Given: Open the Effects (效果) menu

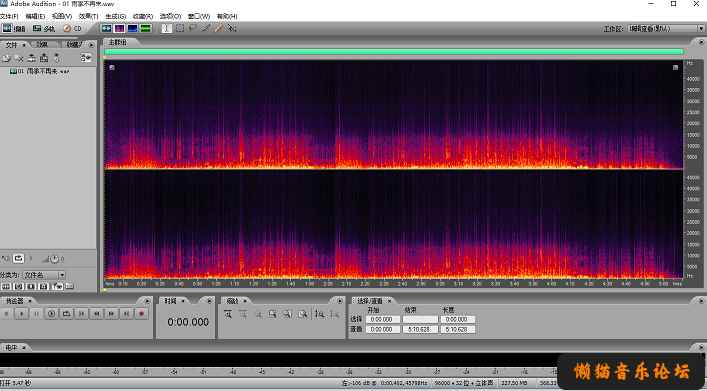Looking at the screenshot, I should [x=88, y=16].
